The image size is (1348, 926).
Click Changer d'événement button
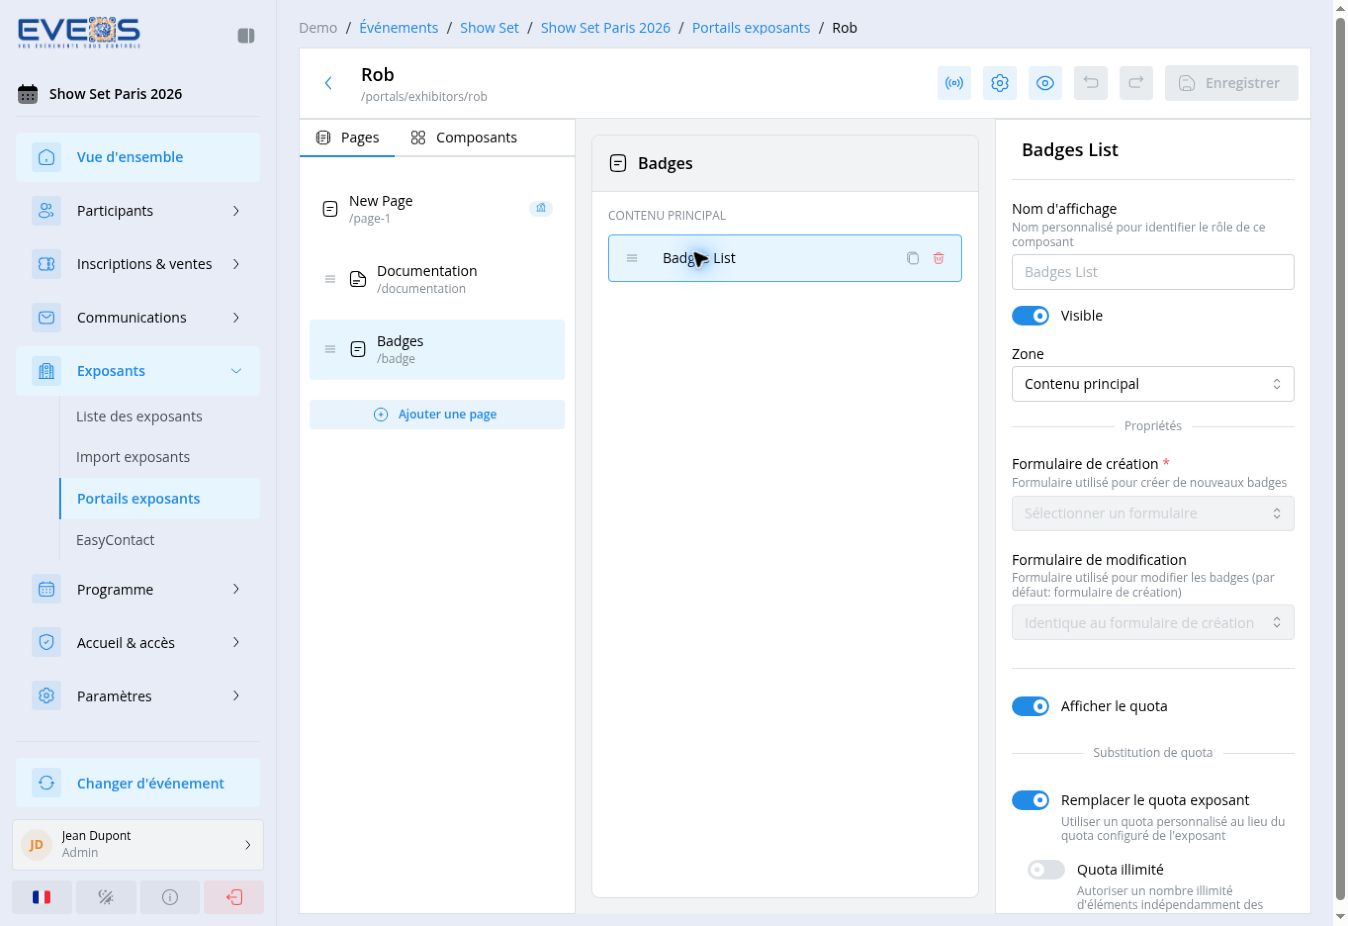[138, 783]
